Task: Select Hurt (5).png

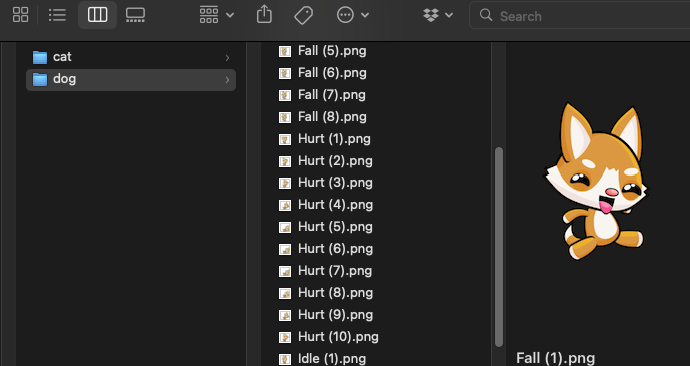Action: (x=335, y=227)
